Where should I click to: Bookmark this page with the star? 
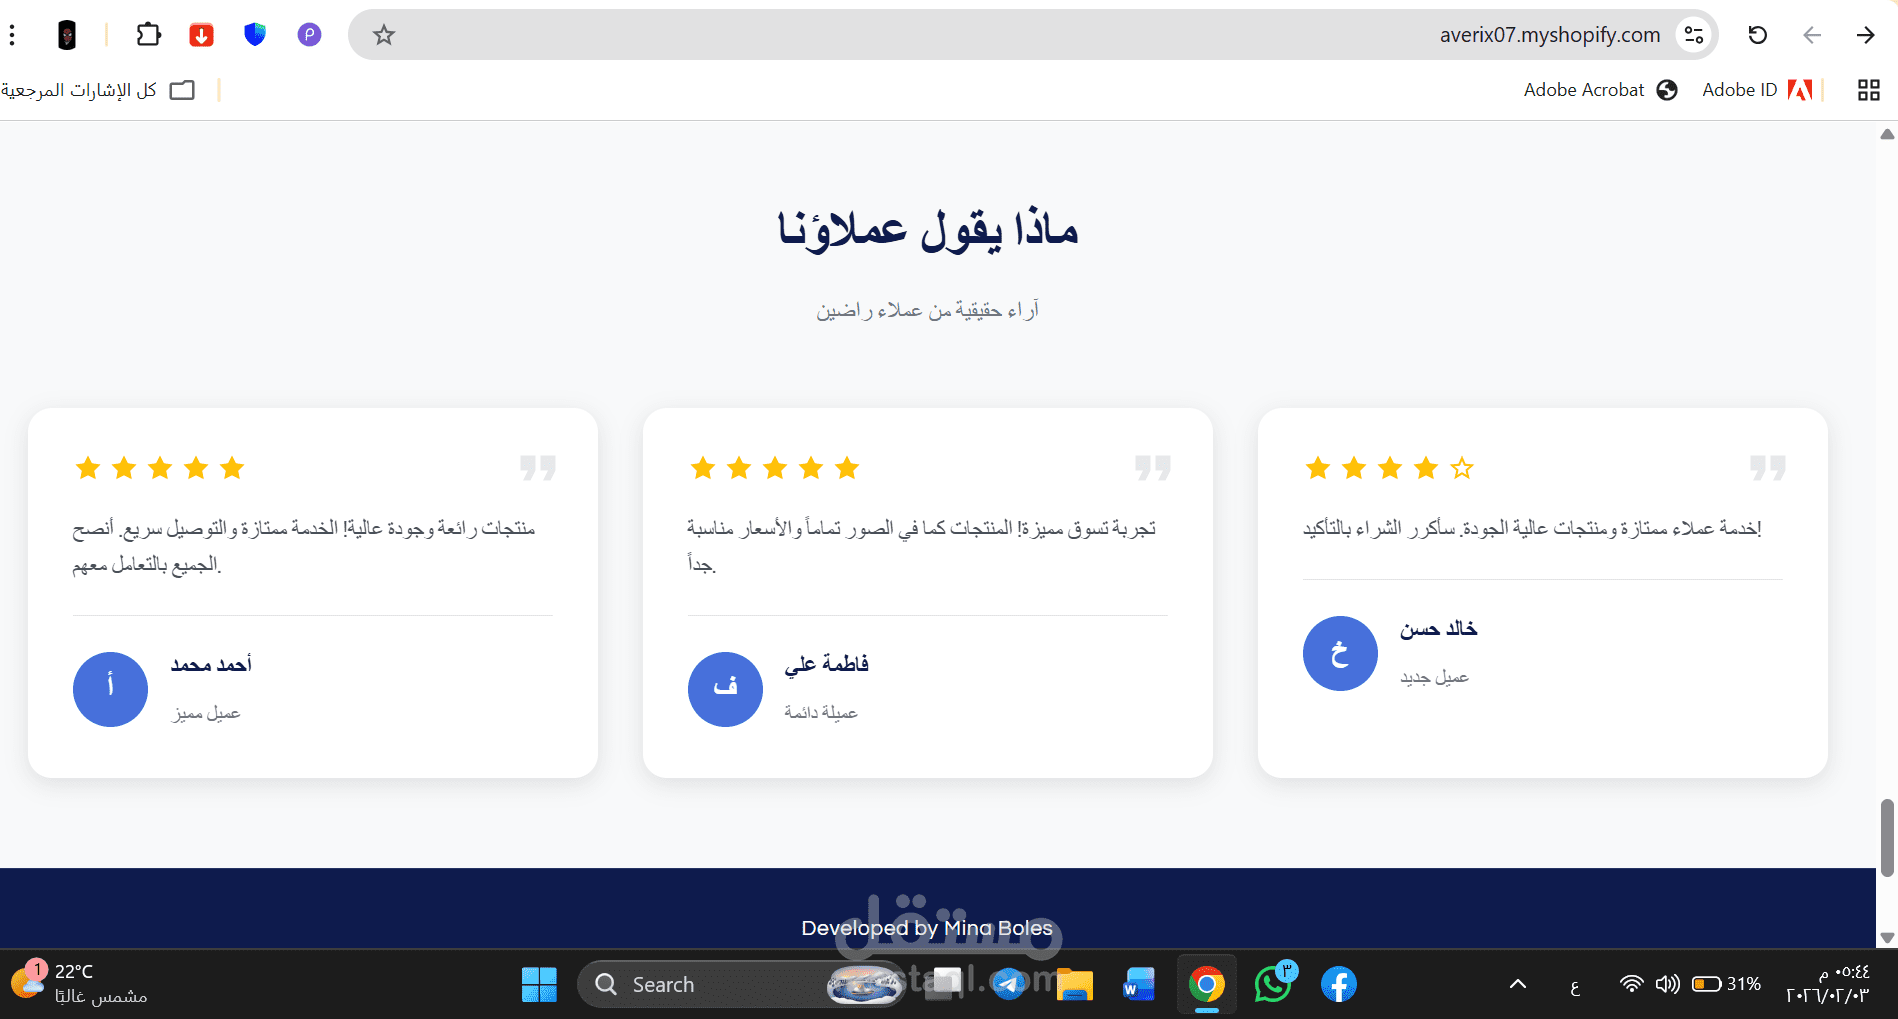point(384,35)
